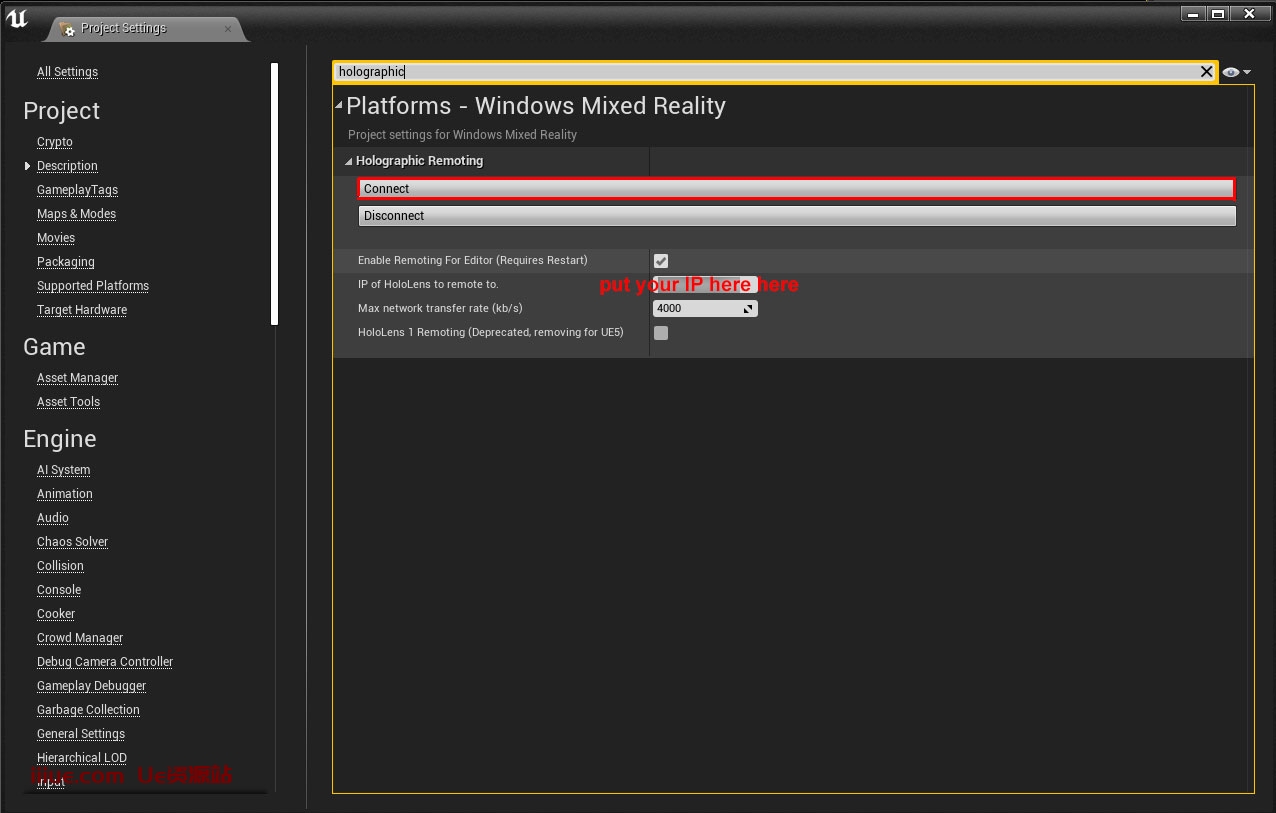Open the Packaging settings
This screenshot has height=813, width=1276.
tap(66, 262)
